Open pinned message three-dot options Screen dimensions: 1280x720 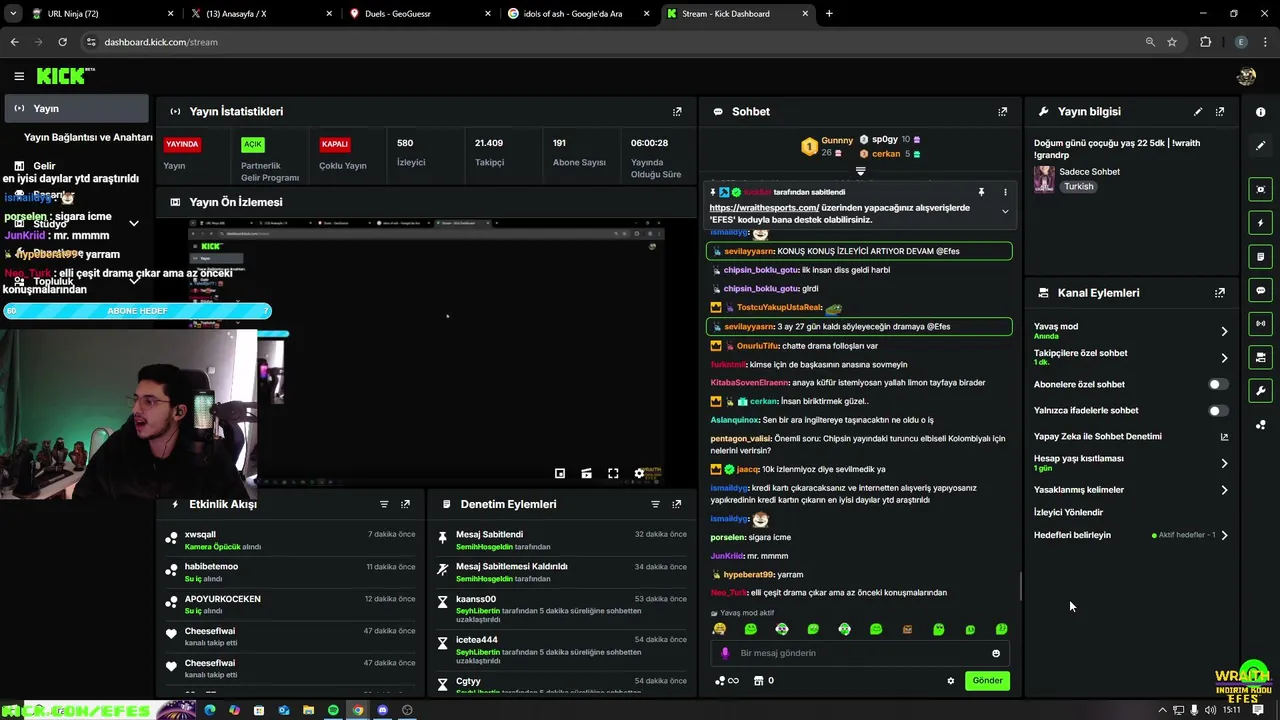coord(1005,192)
